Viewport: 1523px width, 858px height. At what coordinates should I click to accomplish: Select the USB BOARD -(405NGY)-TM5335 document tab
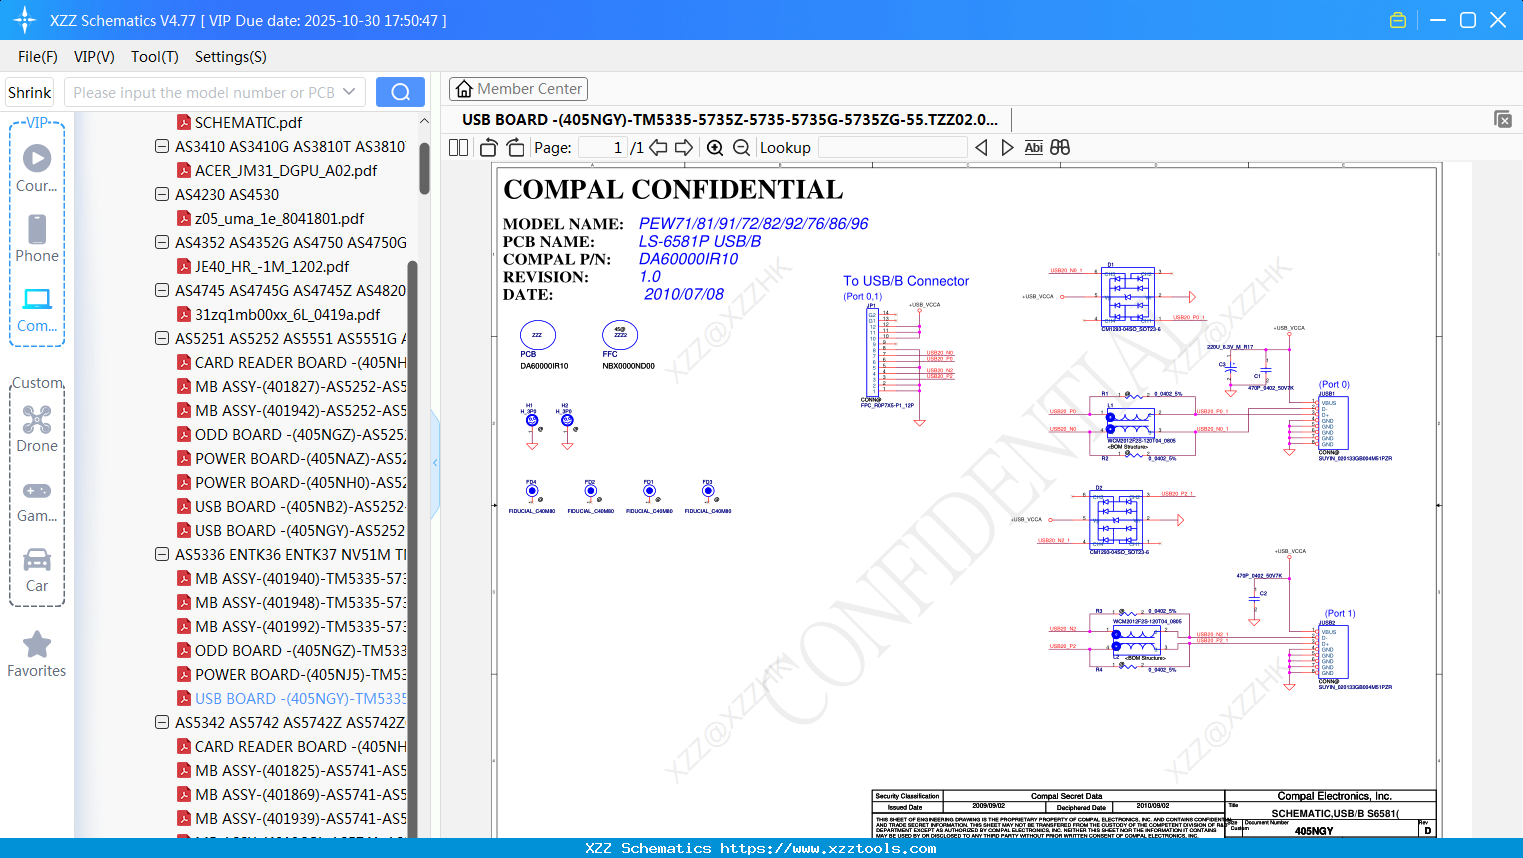click(730, 119)
